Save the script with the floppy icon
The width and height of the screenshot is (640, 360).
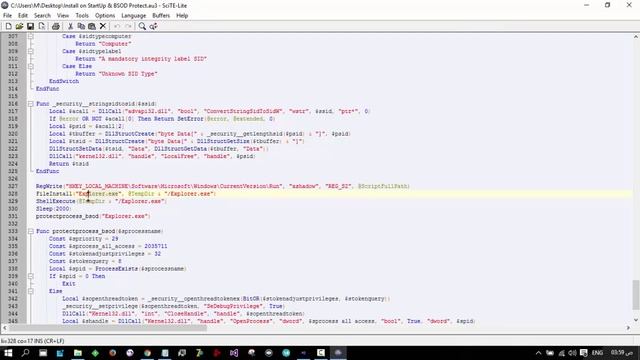[30, 26]
